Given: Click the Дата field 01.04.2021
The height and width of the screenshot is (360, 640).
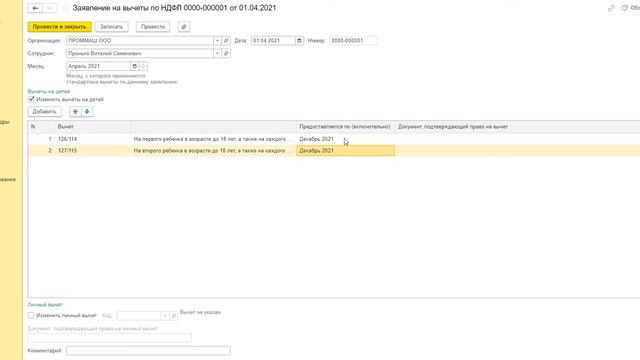Looking at the screenshot, I should pos(273,41).
